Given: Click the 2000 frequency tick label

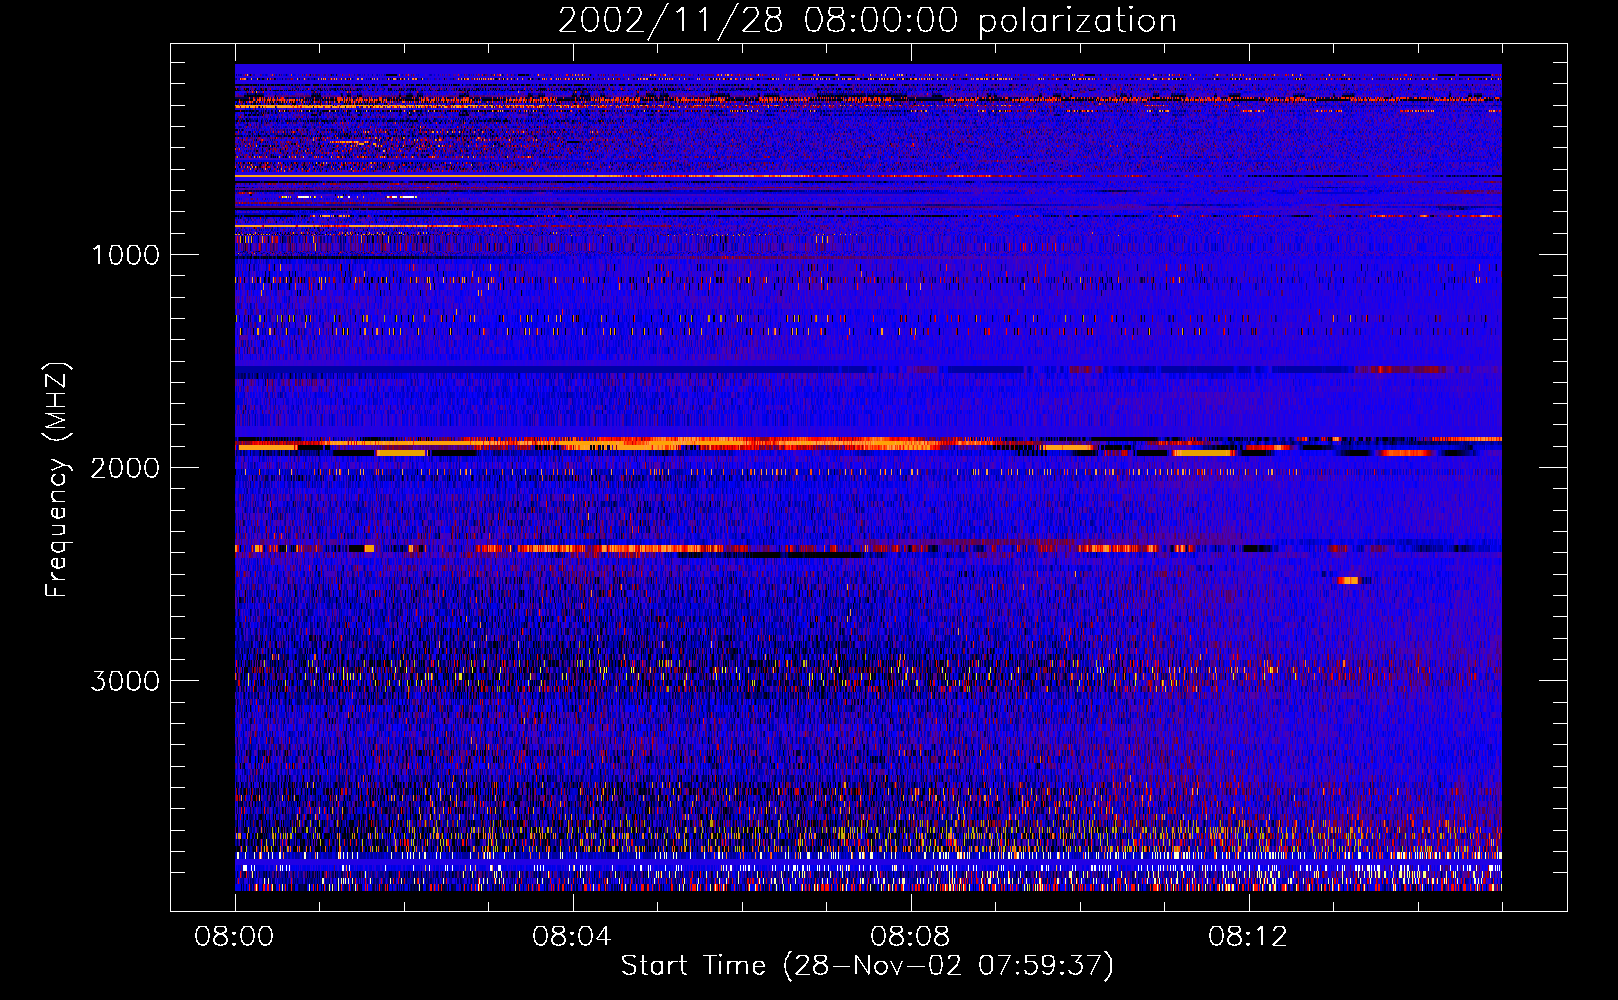Looking at the screenshot, I should (125, 468).
